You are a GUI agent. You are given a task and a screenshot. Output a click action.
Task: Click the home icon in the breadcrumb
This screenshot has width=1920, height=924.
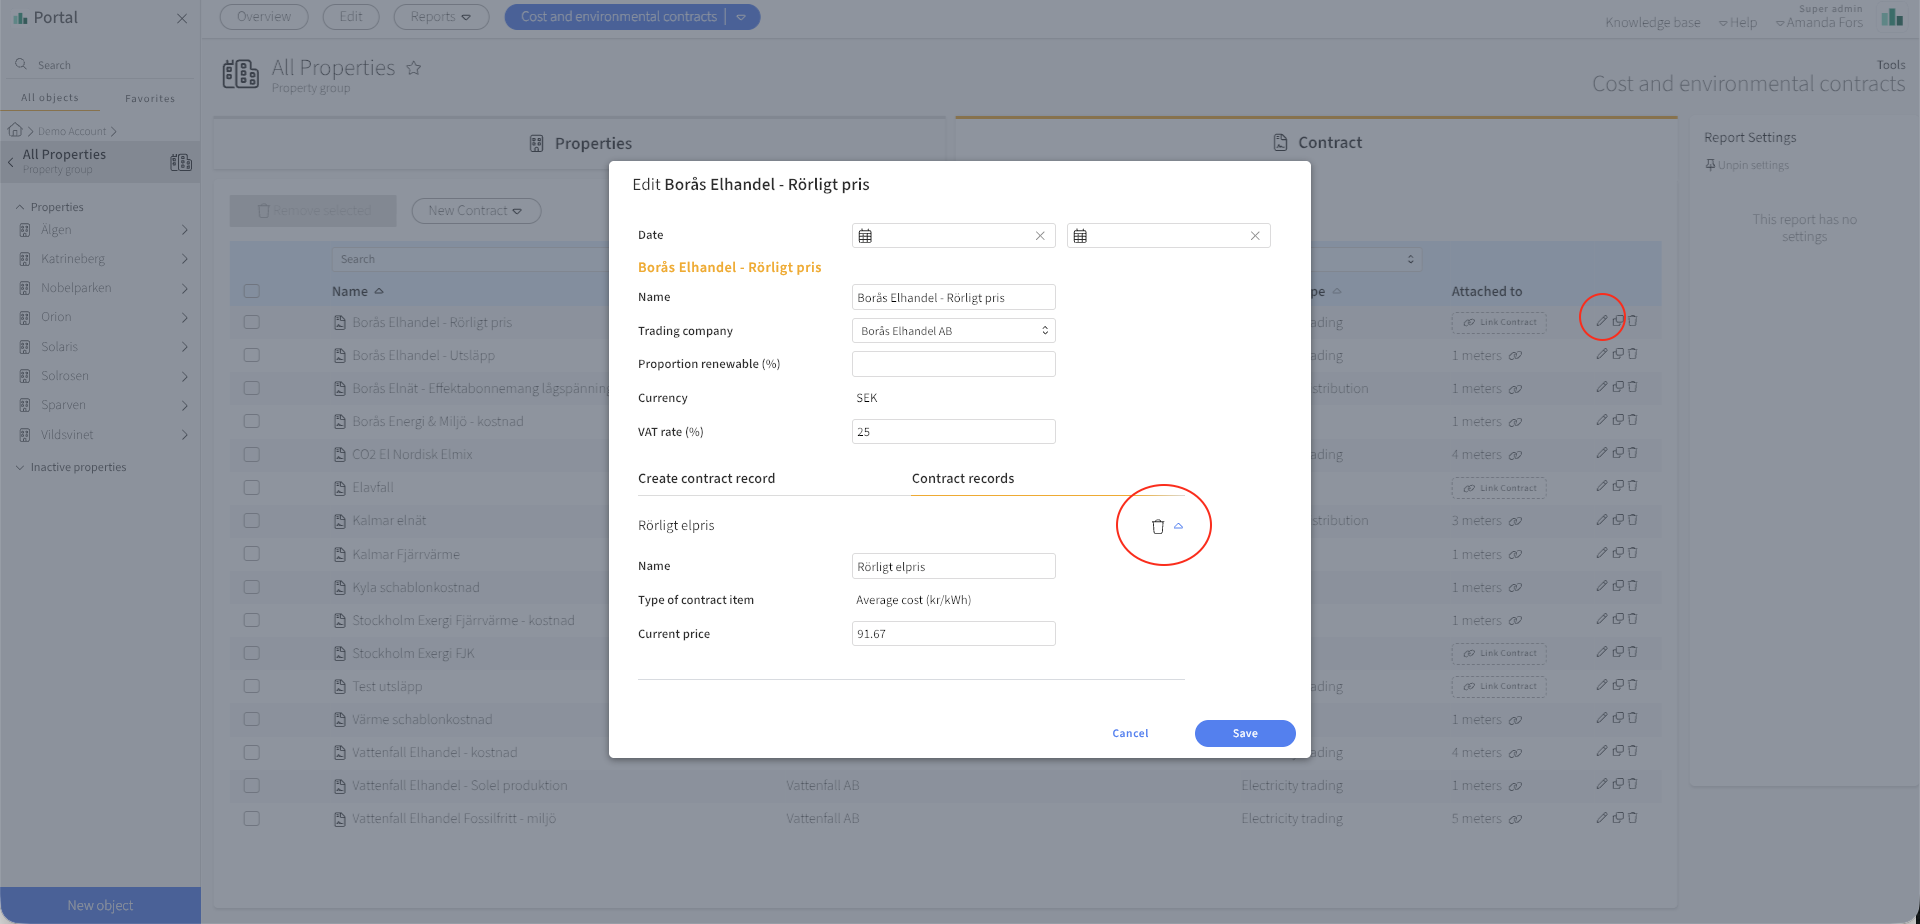click(15, 130)
